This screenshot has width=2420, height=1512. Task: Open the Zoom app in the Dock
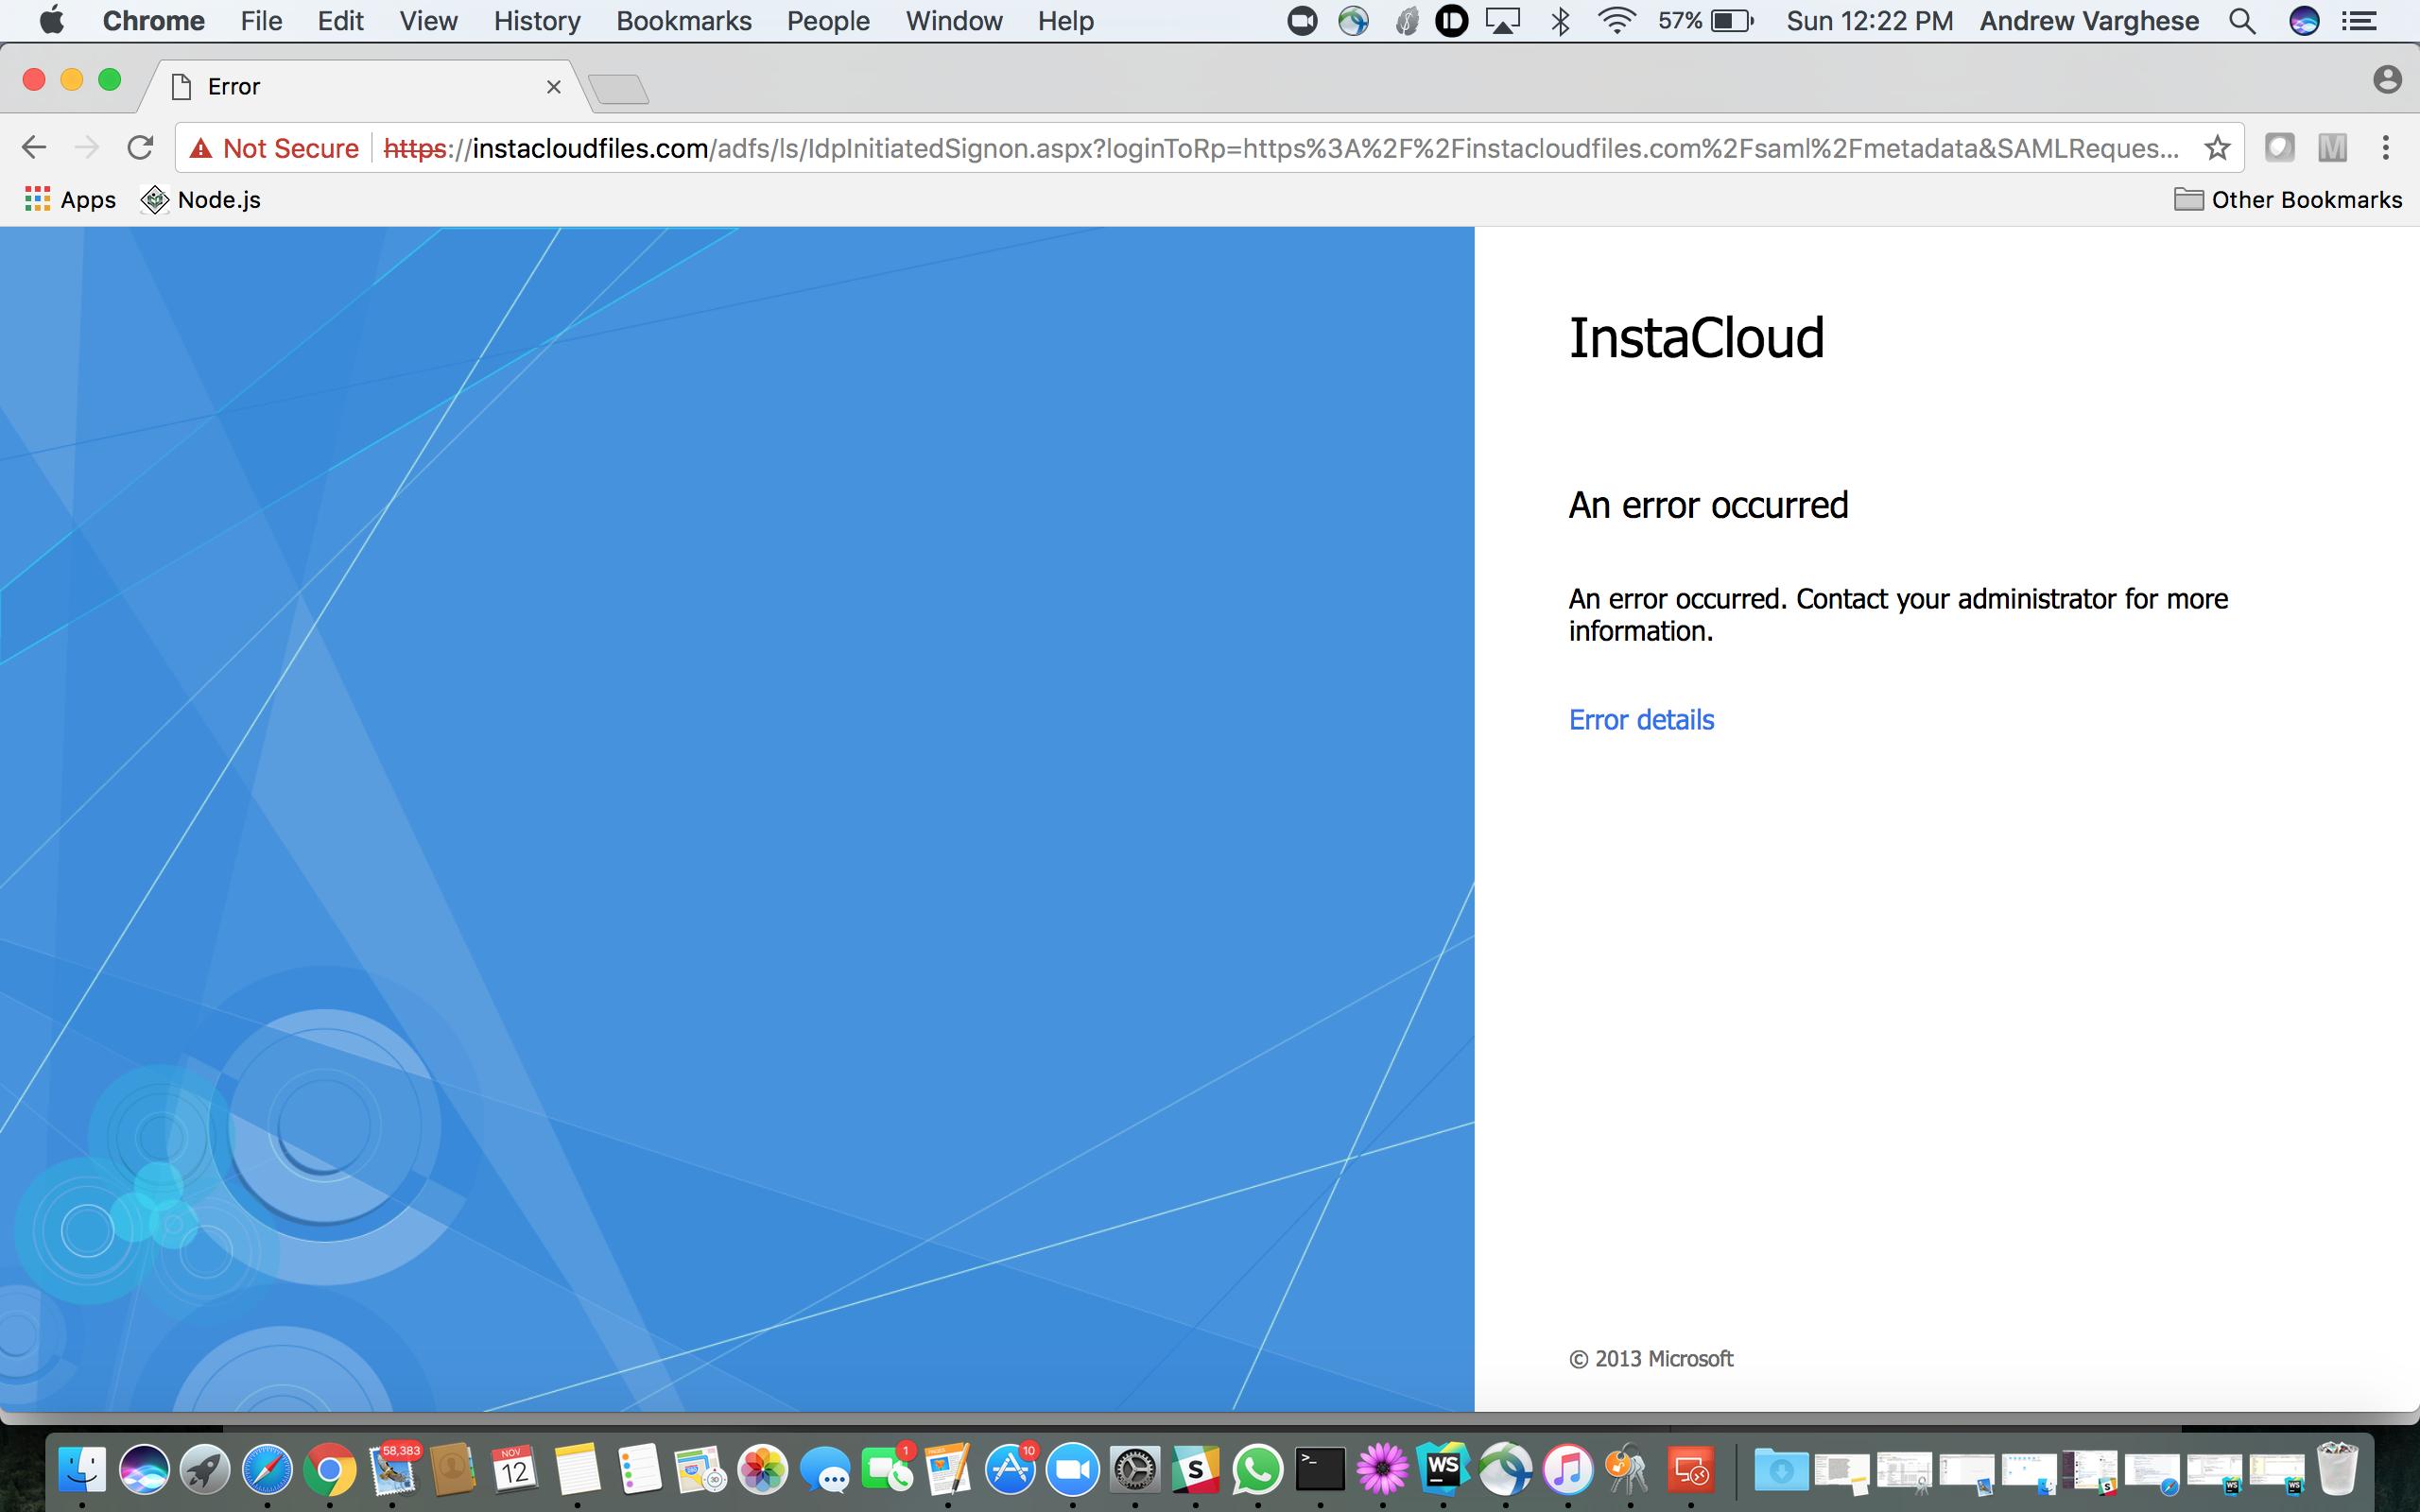(1072, 1470)
